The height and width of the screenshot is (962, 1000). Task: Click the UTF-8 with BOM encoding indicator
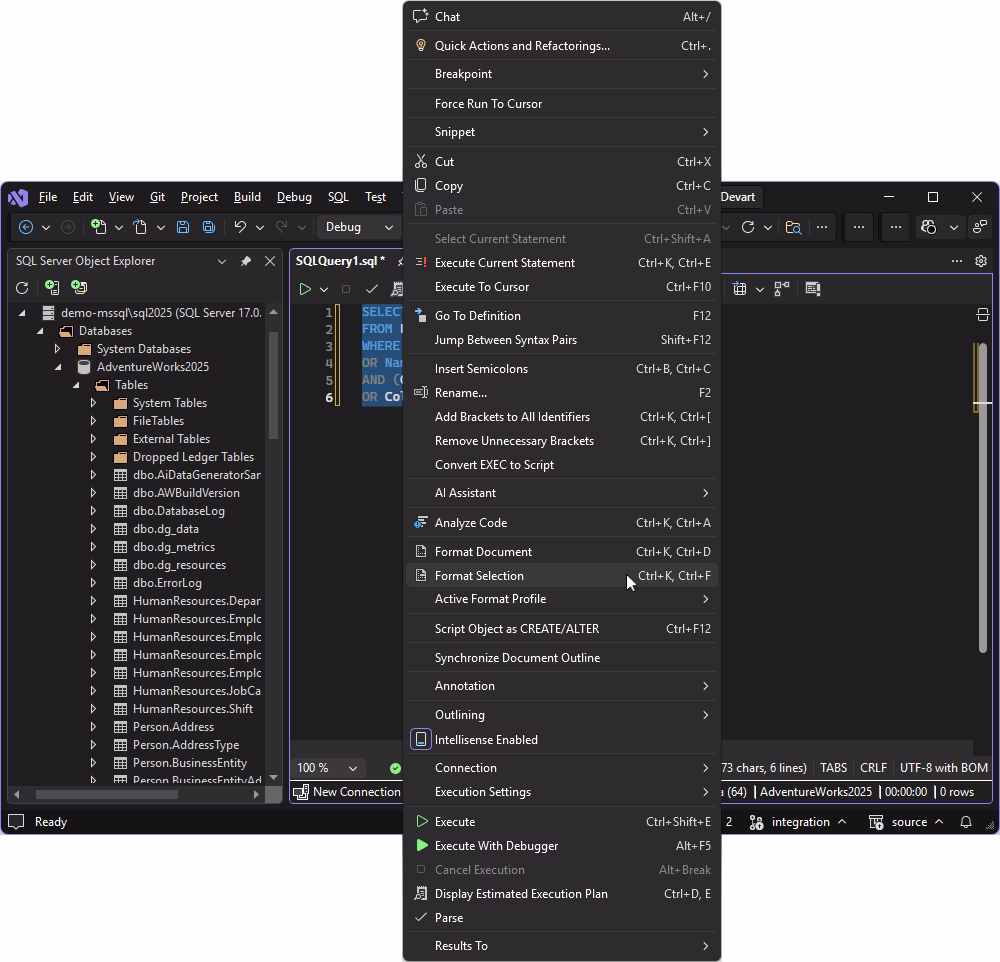pos(943,767)
